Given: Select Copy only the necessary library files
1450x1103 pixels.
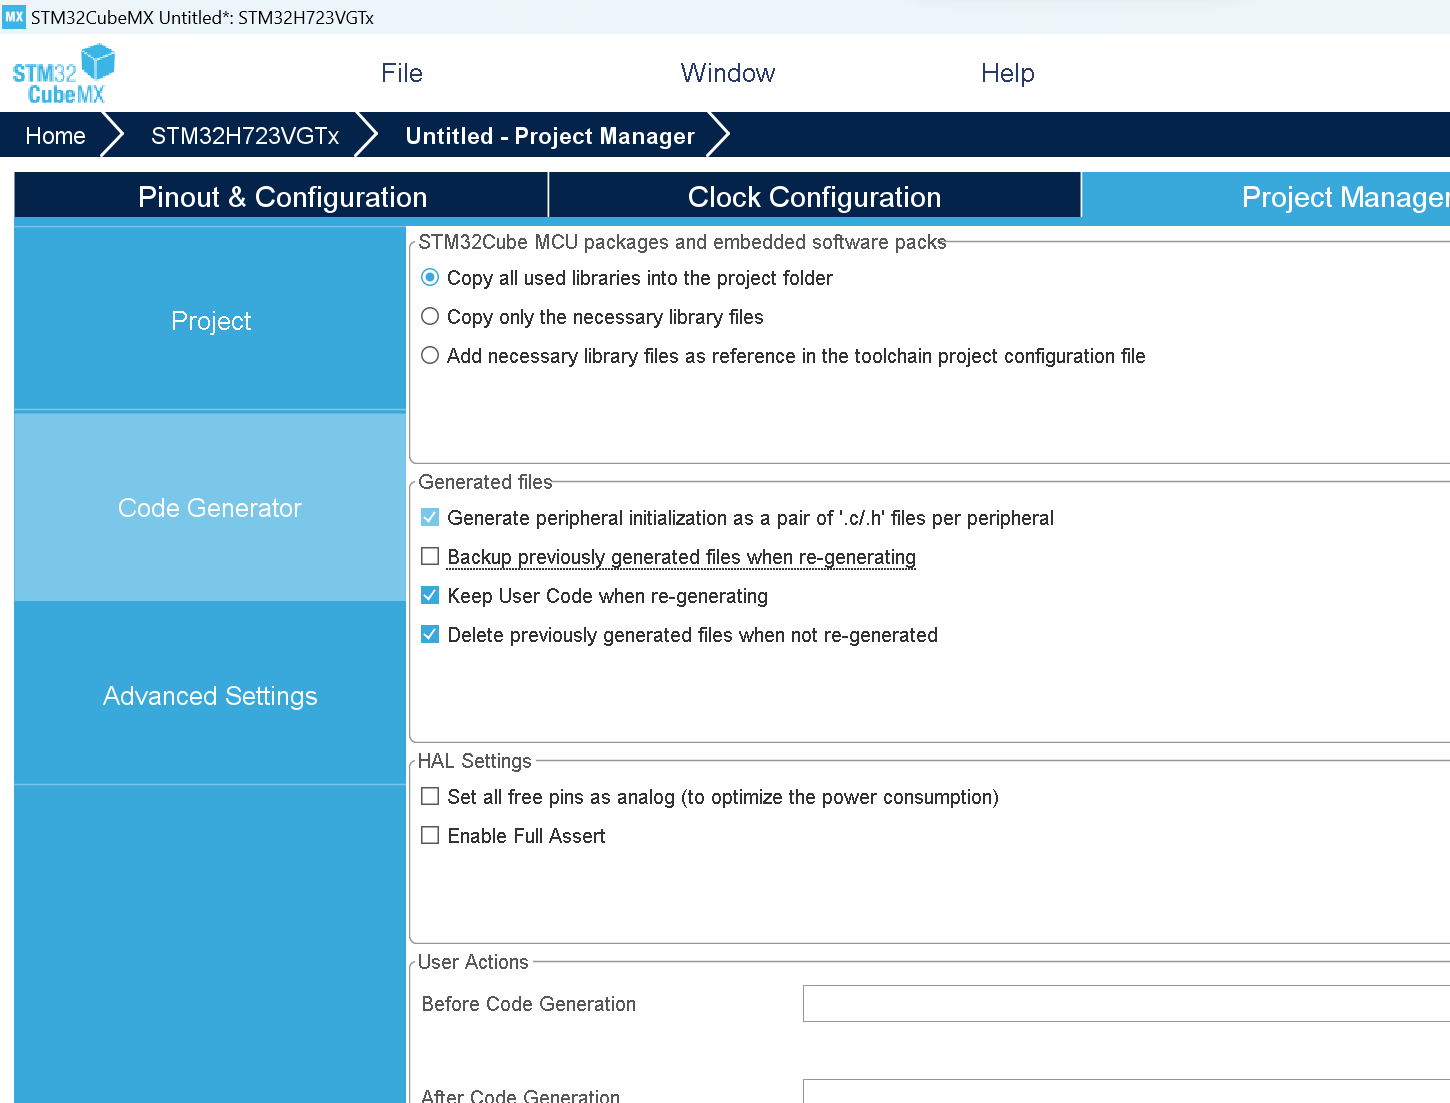Looking at the screenshot, I should pyautogui.click(x=430, y=316).
